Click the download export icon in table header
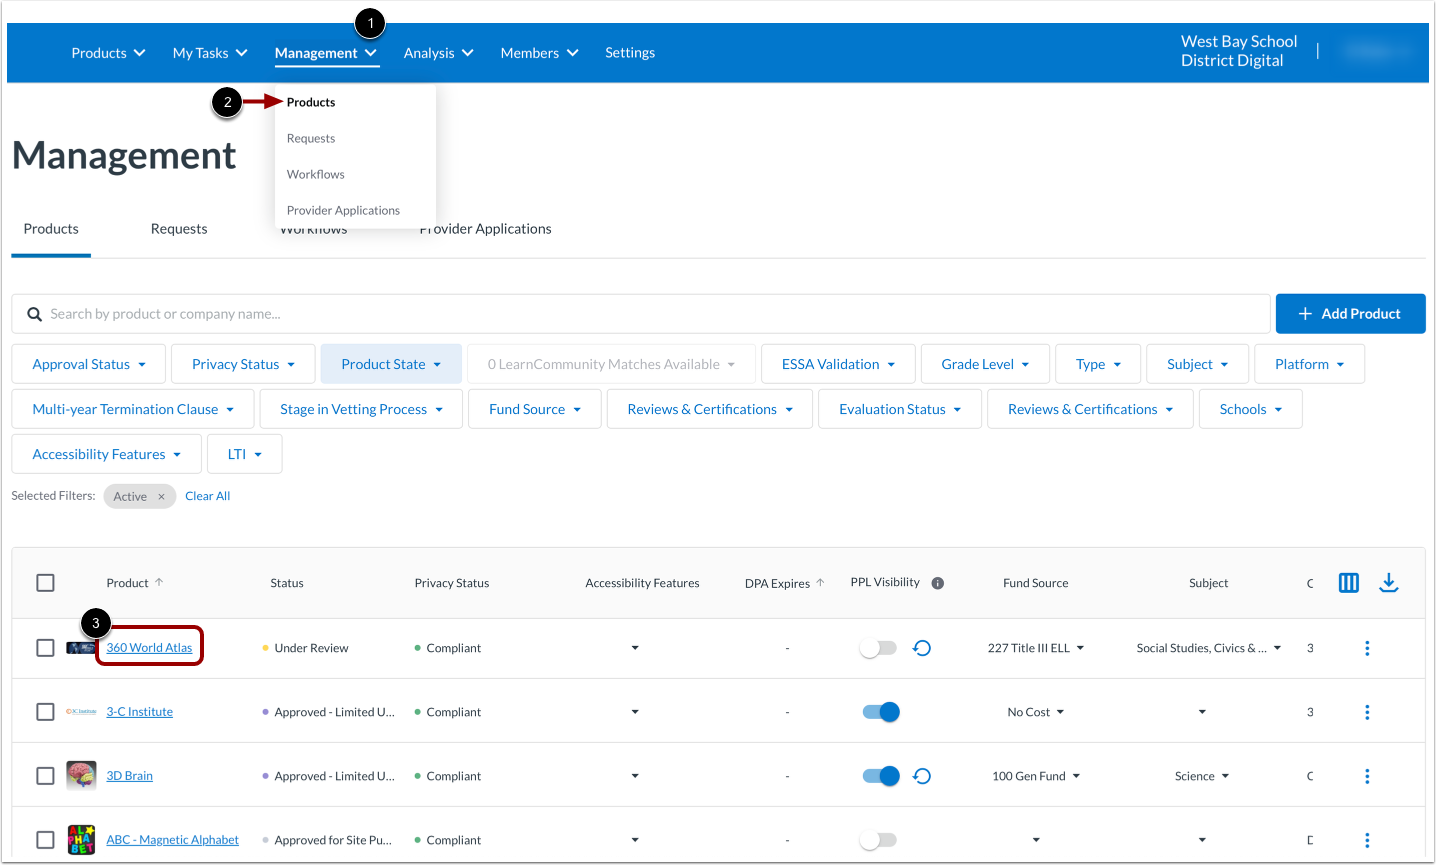 pyautogui.click(x=1388, y=583)
